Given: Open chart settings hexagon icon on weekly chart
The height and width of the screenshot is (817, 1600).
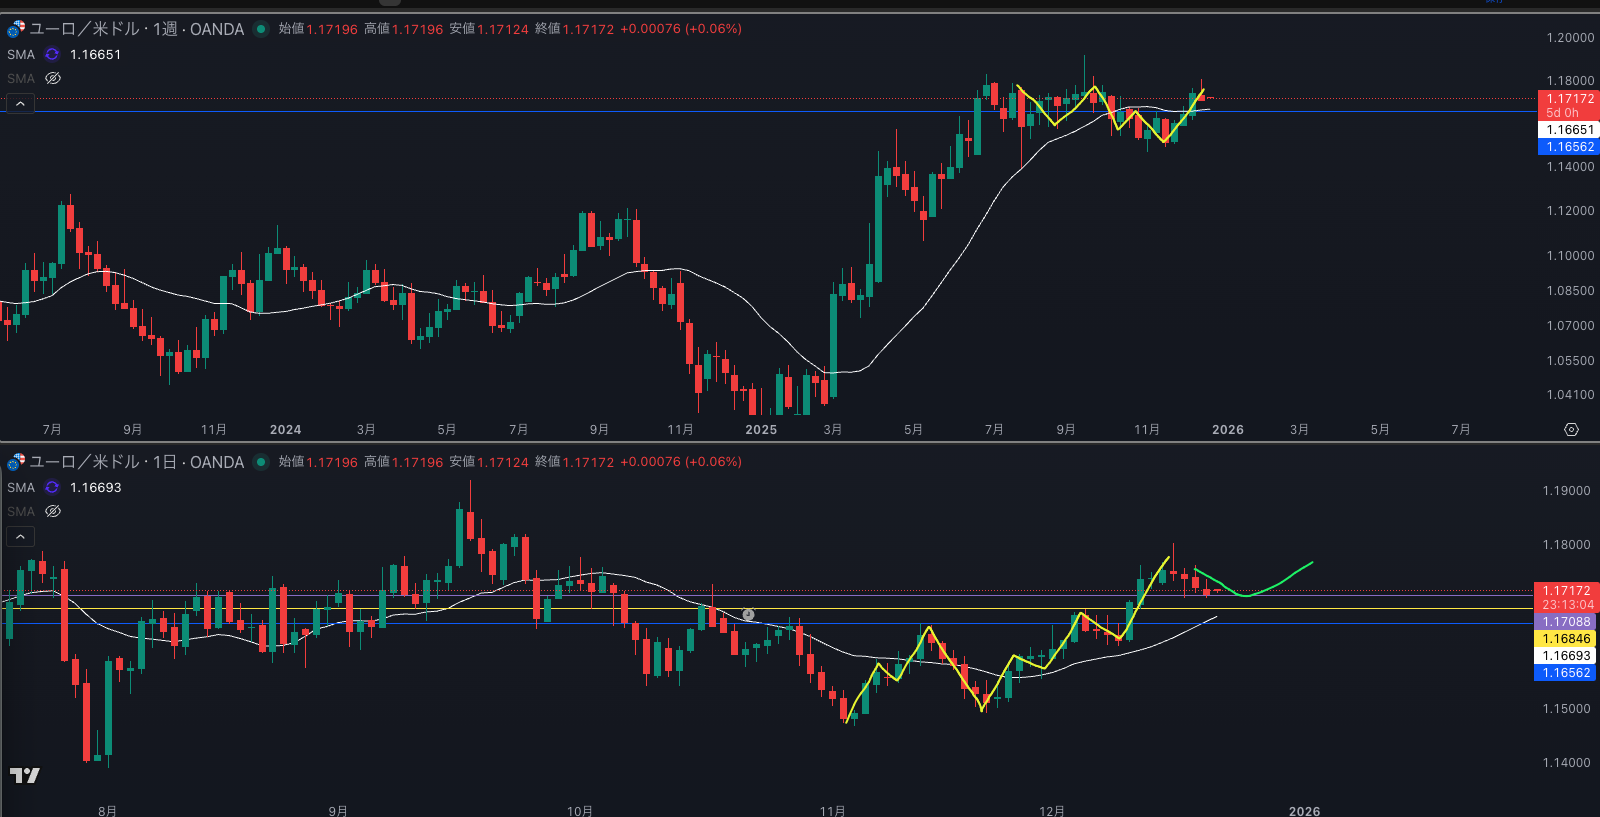Looking at the screenshot, I should pos(1571,430).
